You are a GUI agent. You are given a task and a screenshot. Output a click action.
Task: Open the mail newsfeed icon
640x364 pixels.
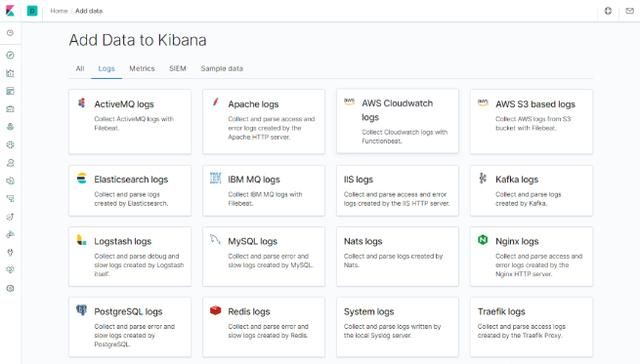click(629, 11)
